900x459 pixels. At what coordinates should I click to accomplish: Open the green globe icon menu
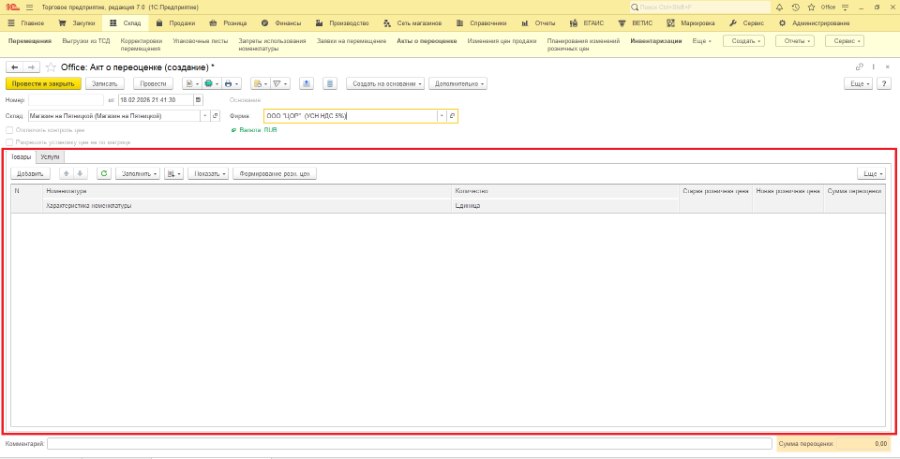click(212, 84)
